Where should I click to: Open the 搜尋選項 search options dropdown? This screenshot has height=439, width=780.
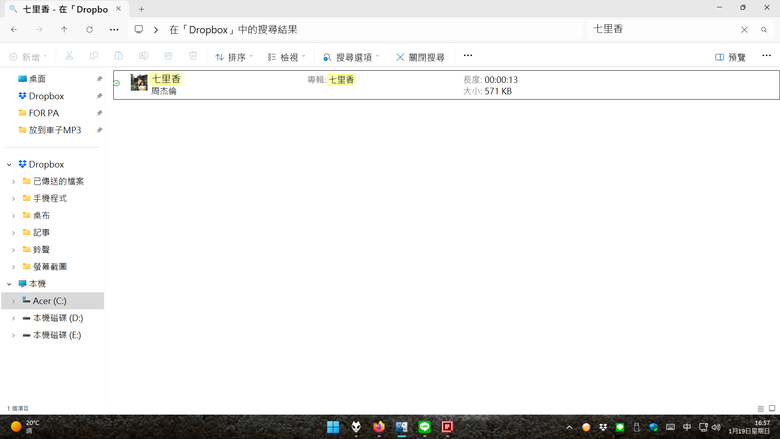pos(351,57)
